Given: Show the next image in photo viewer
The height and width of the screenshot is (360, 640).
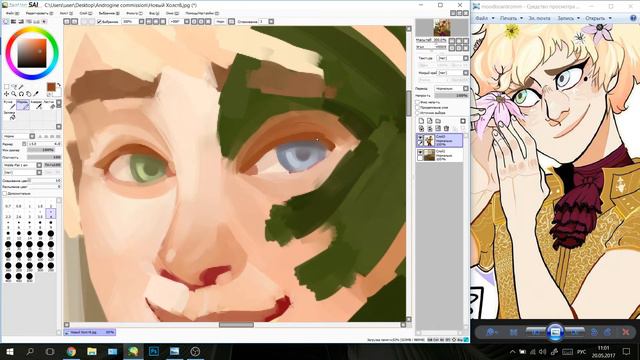Looking at the screenshot, I should click(574, 333).
